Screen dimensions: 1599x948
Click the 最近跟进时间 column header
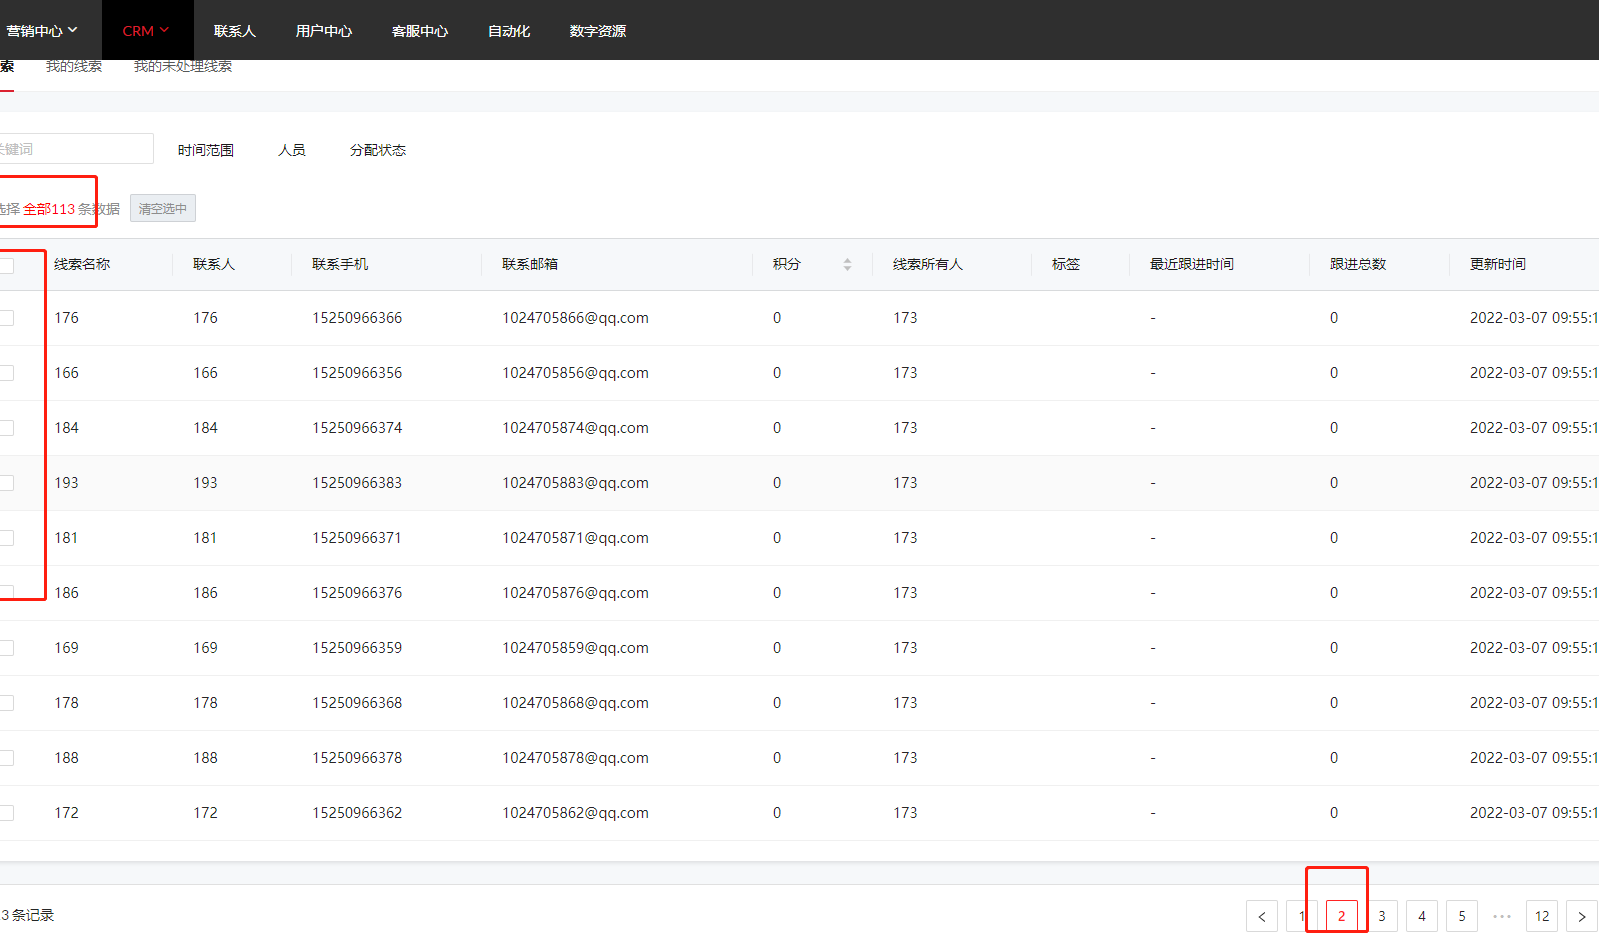(1192, 264)
